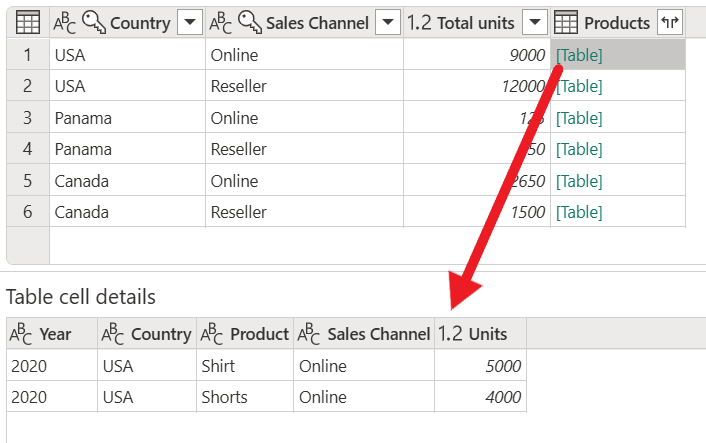706x443 pixels.
Task: Open the [Table] link in row 3
Action: (x=579, y=118)
